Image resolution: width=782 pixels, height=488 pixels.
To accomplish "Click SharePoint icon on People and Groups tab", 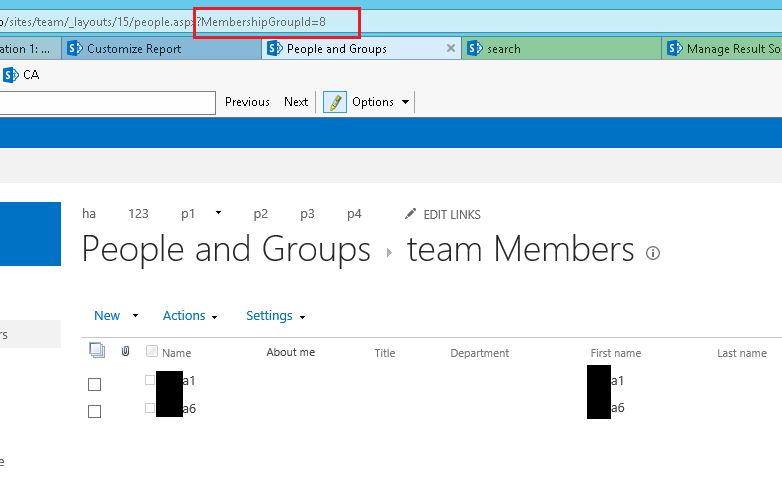I will [x=275, y=48].
